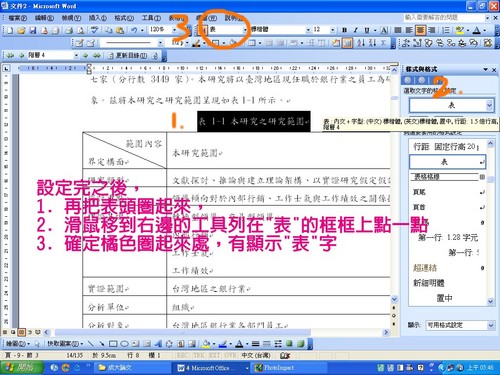Open the zoom 120% dropdown

174,30
